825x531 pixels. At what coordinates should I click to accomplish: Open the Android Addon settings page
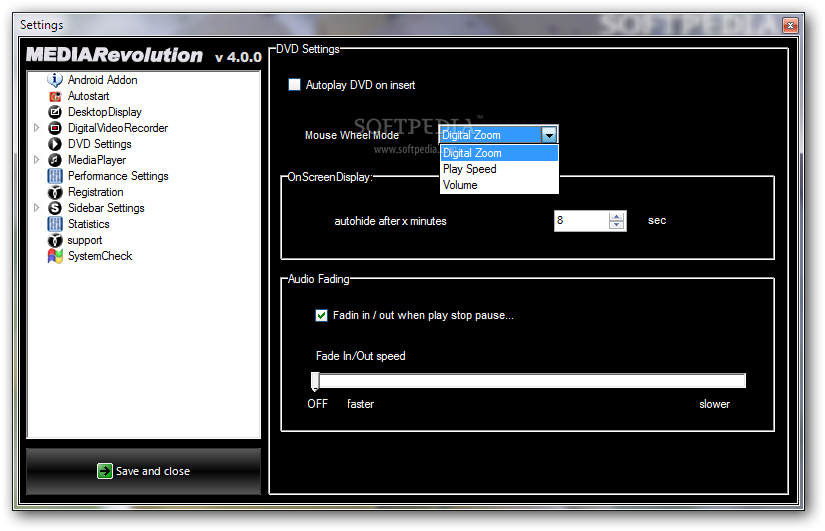pyautogui.click(x=103, y=80)
